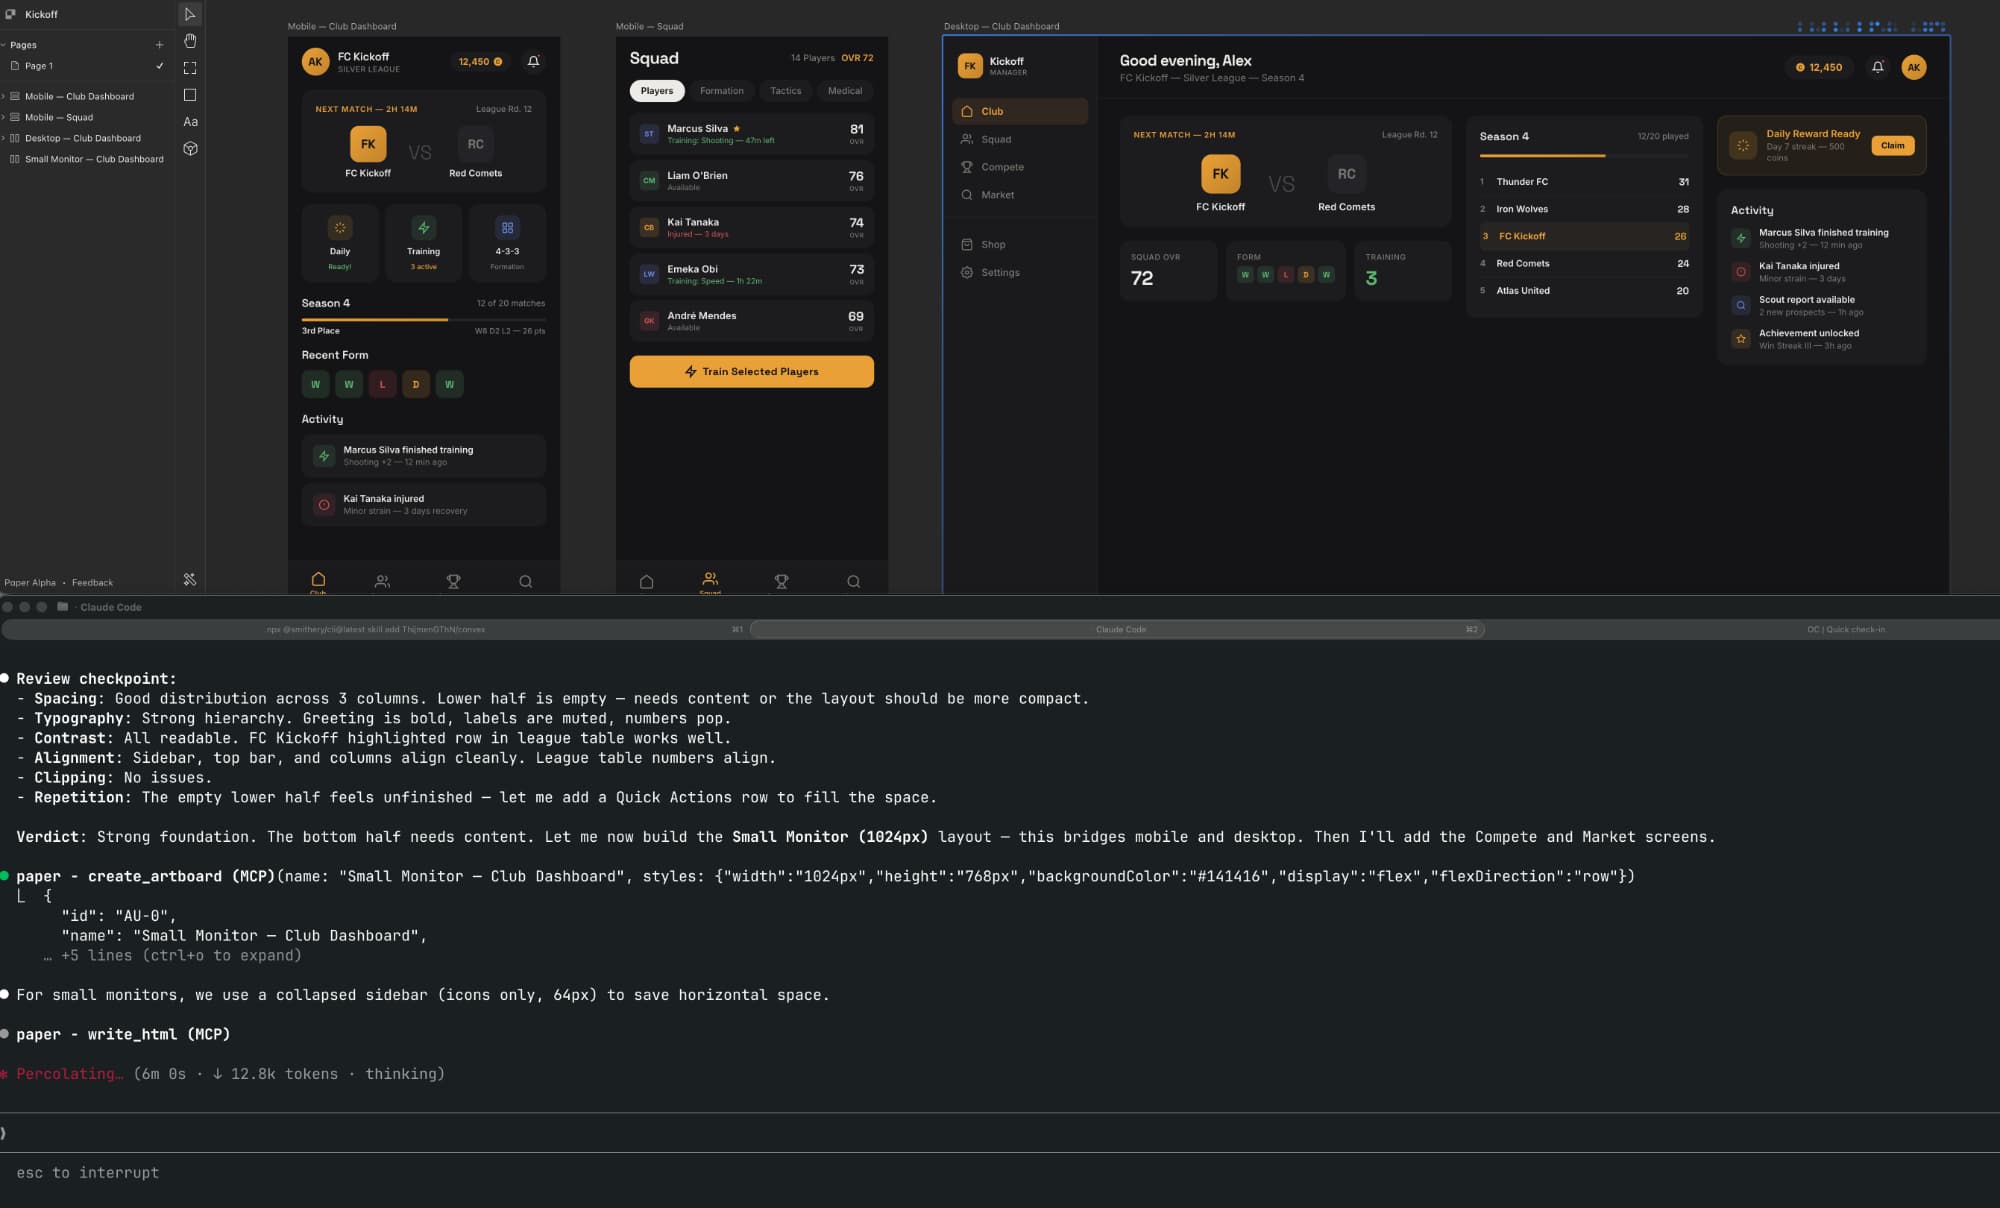
Task: Expand the Mobile — Squad layer
Action: pos(4,117)
